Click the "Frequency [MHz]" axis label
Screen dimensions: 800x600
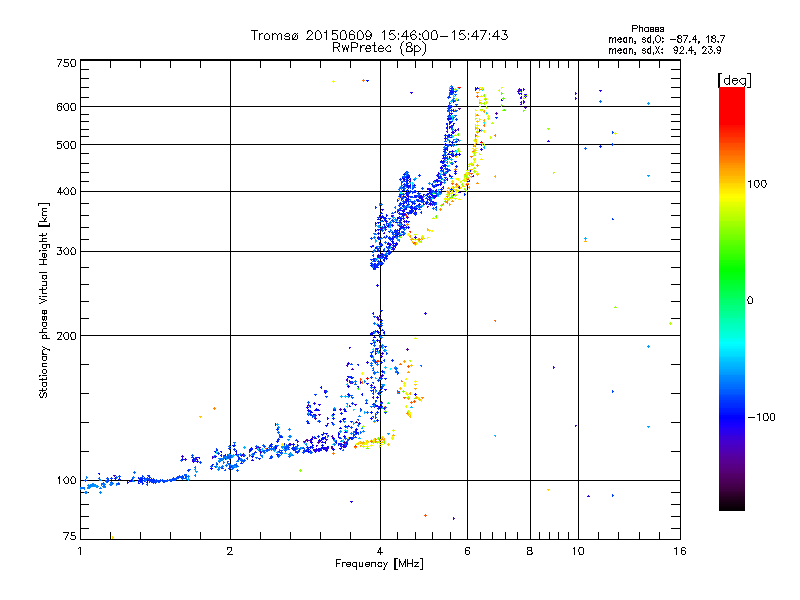[379, 564]
